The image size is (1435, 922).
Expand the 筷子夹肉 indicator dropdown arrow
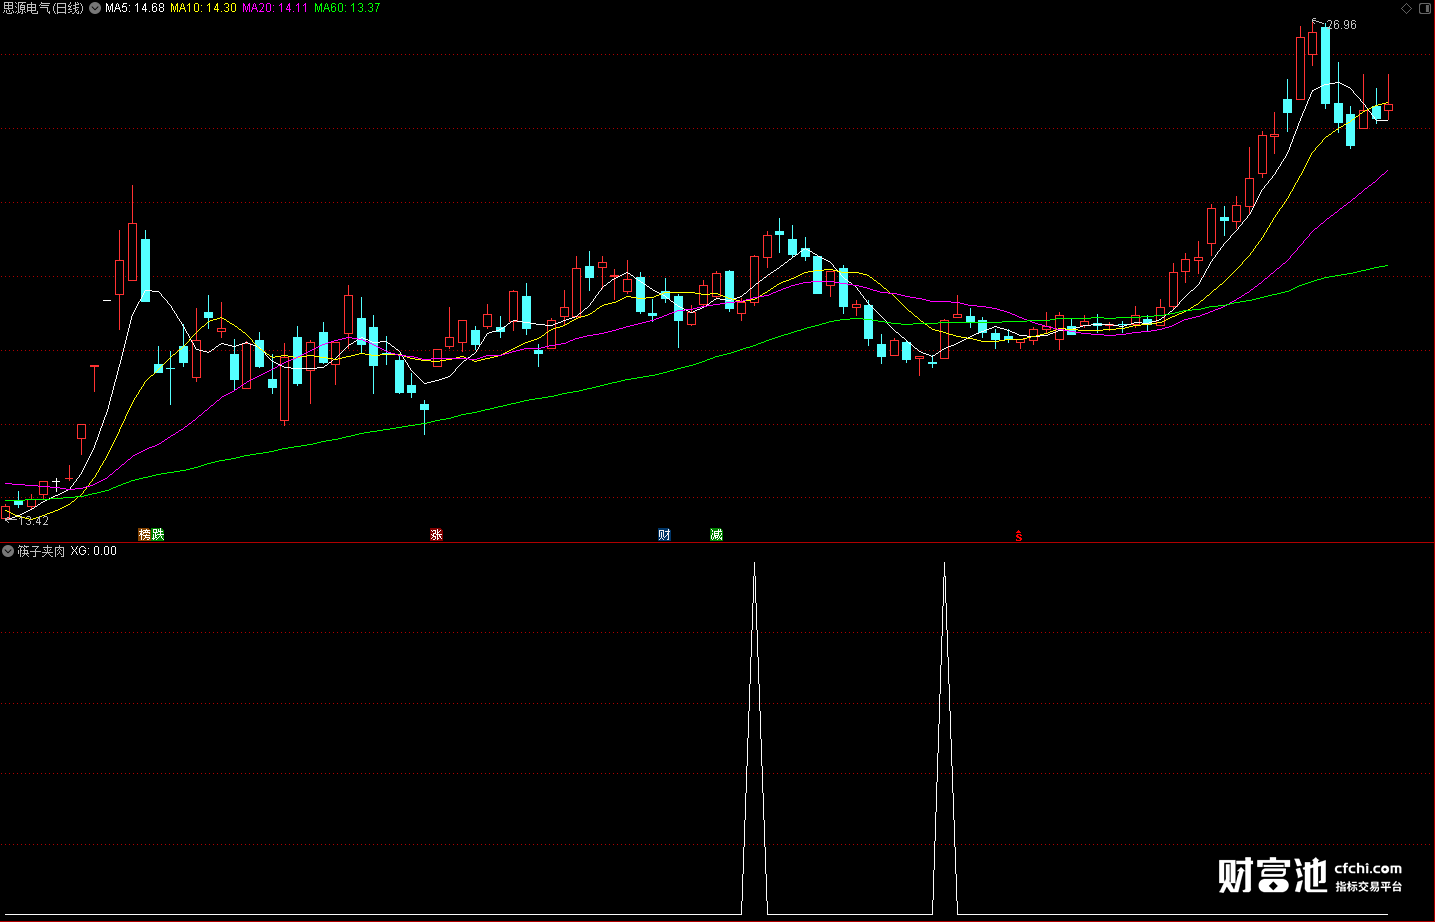coord(8,551)
